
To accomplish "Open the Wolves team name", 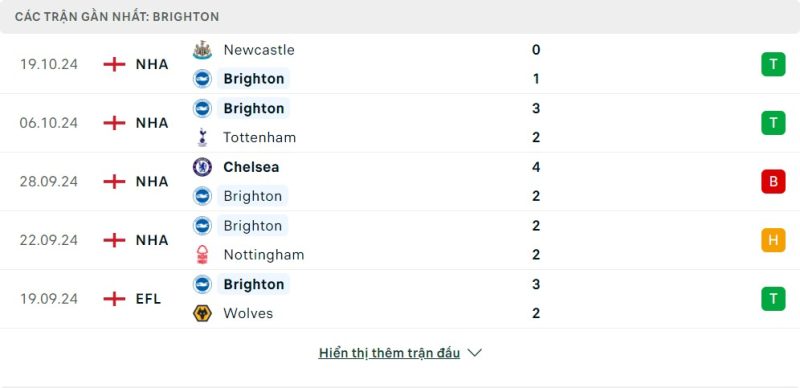I will [x=248, y=313].
